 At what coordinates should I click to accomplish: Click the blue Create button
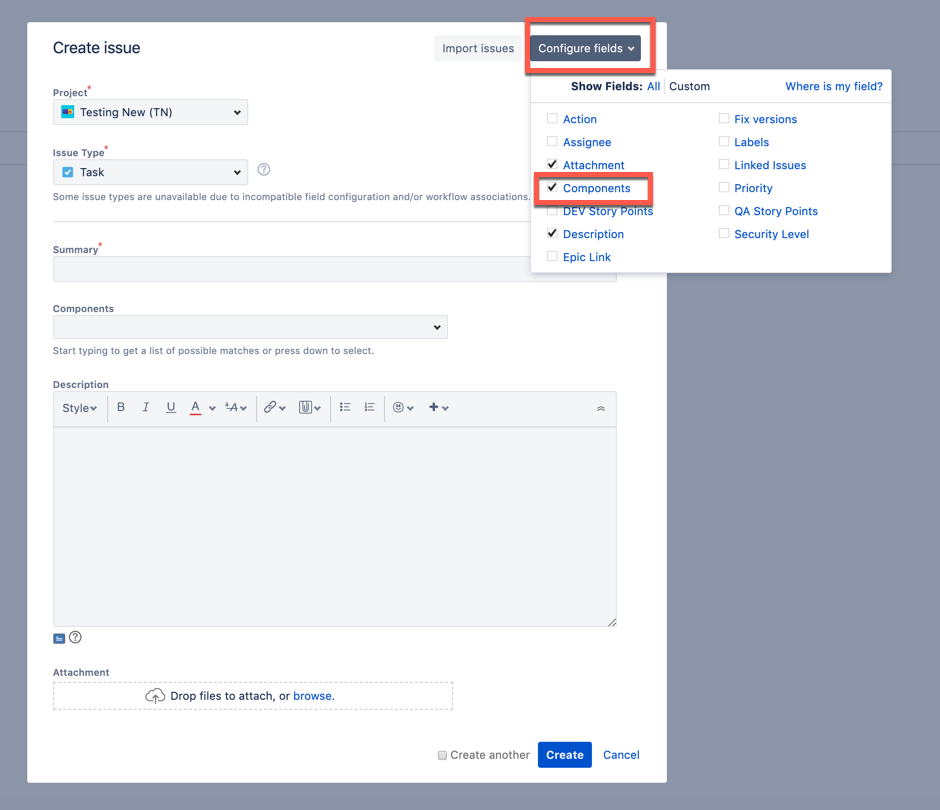(x=565, y=755)
